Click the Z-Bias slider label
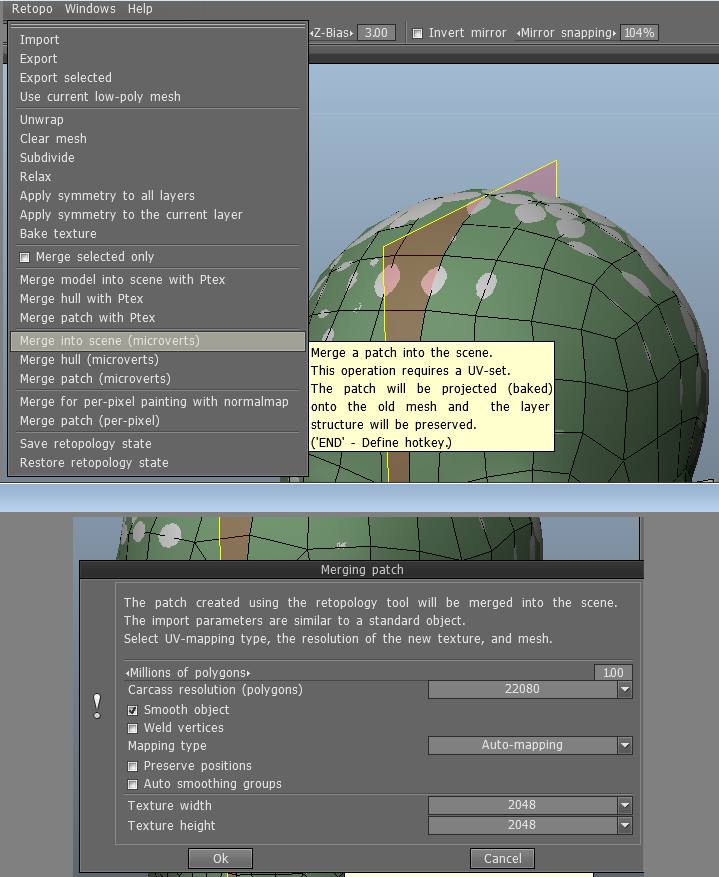 [332, 33]
